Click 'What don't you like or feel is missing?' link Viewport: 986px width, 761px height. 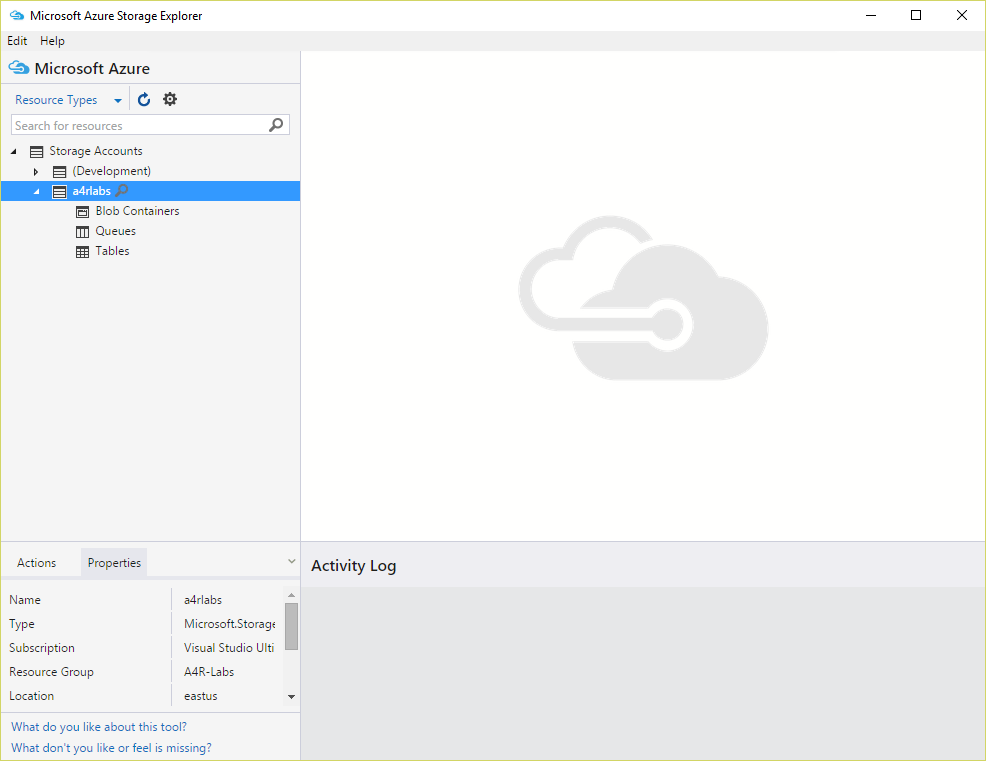111,748
